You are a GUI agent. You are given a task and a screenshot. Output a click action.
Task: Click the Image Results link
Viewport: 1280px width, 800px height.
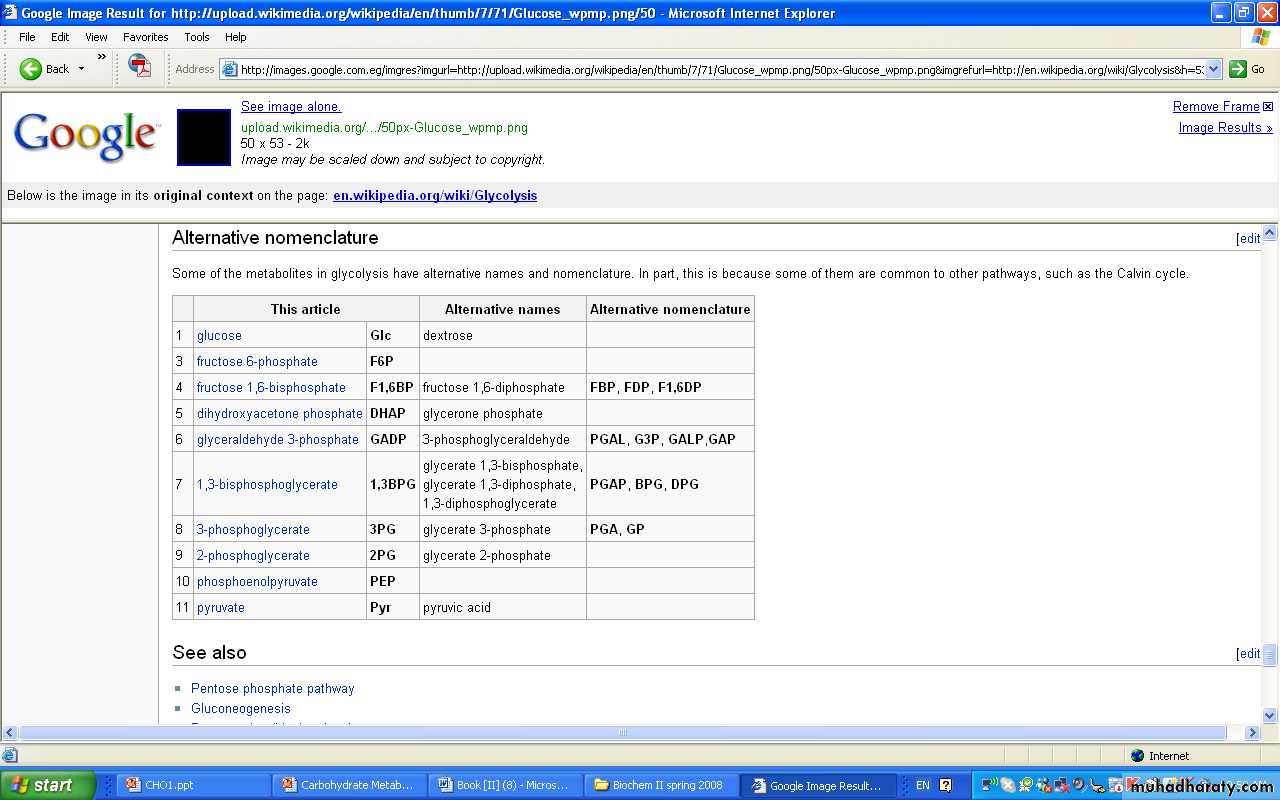click(1225, 128)
